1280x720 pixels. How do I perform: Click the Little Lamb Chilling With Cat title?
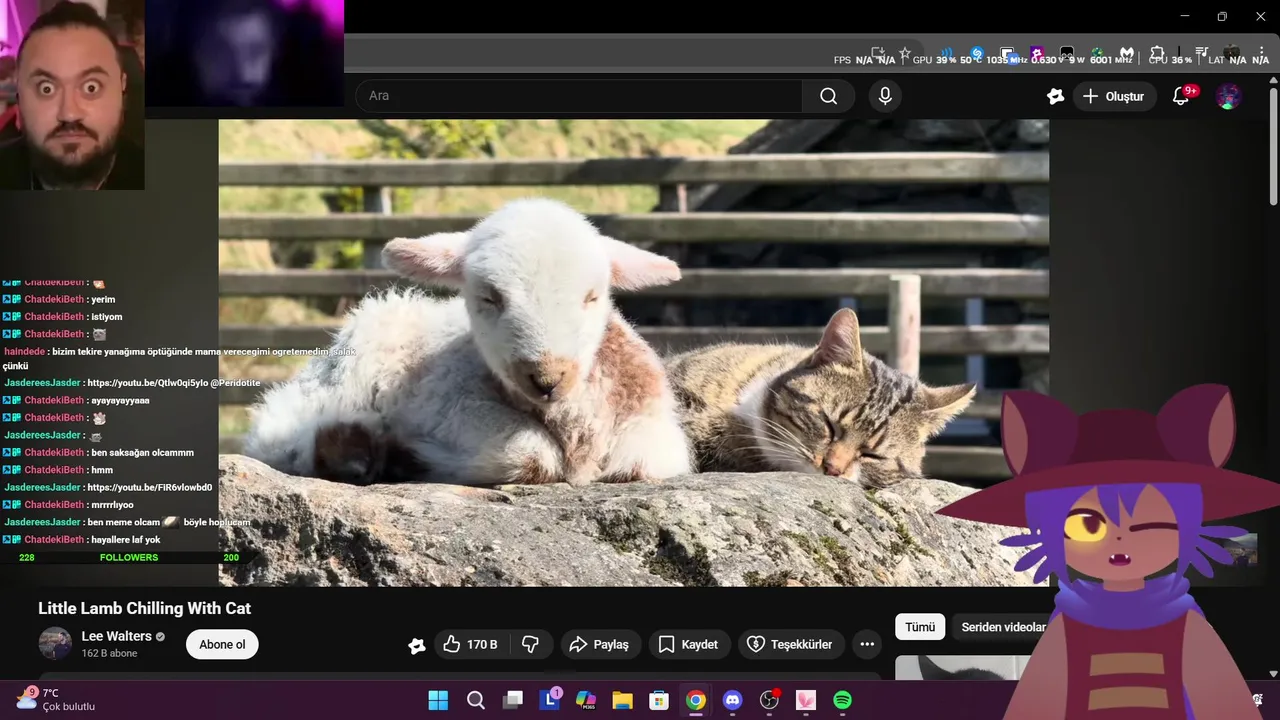pyautogui.click(x=144, y=608)
